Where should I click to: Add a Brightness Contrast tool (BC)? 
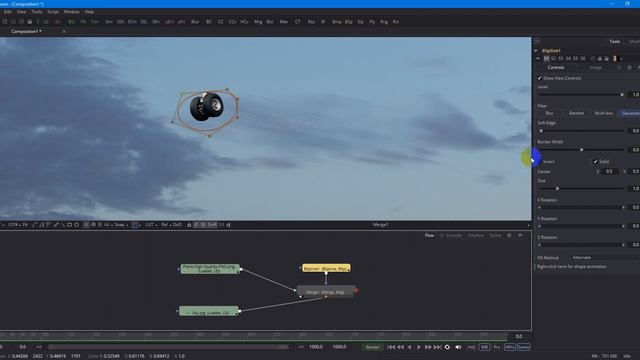tap(209, 22)
